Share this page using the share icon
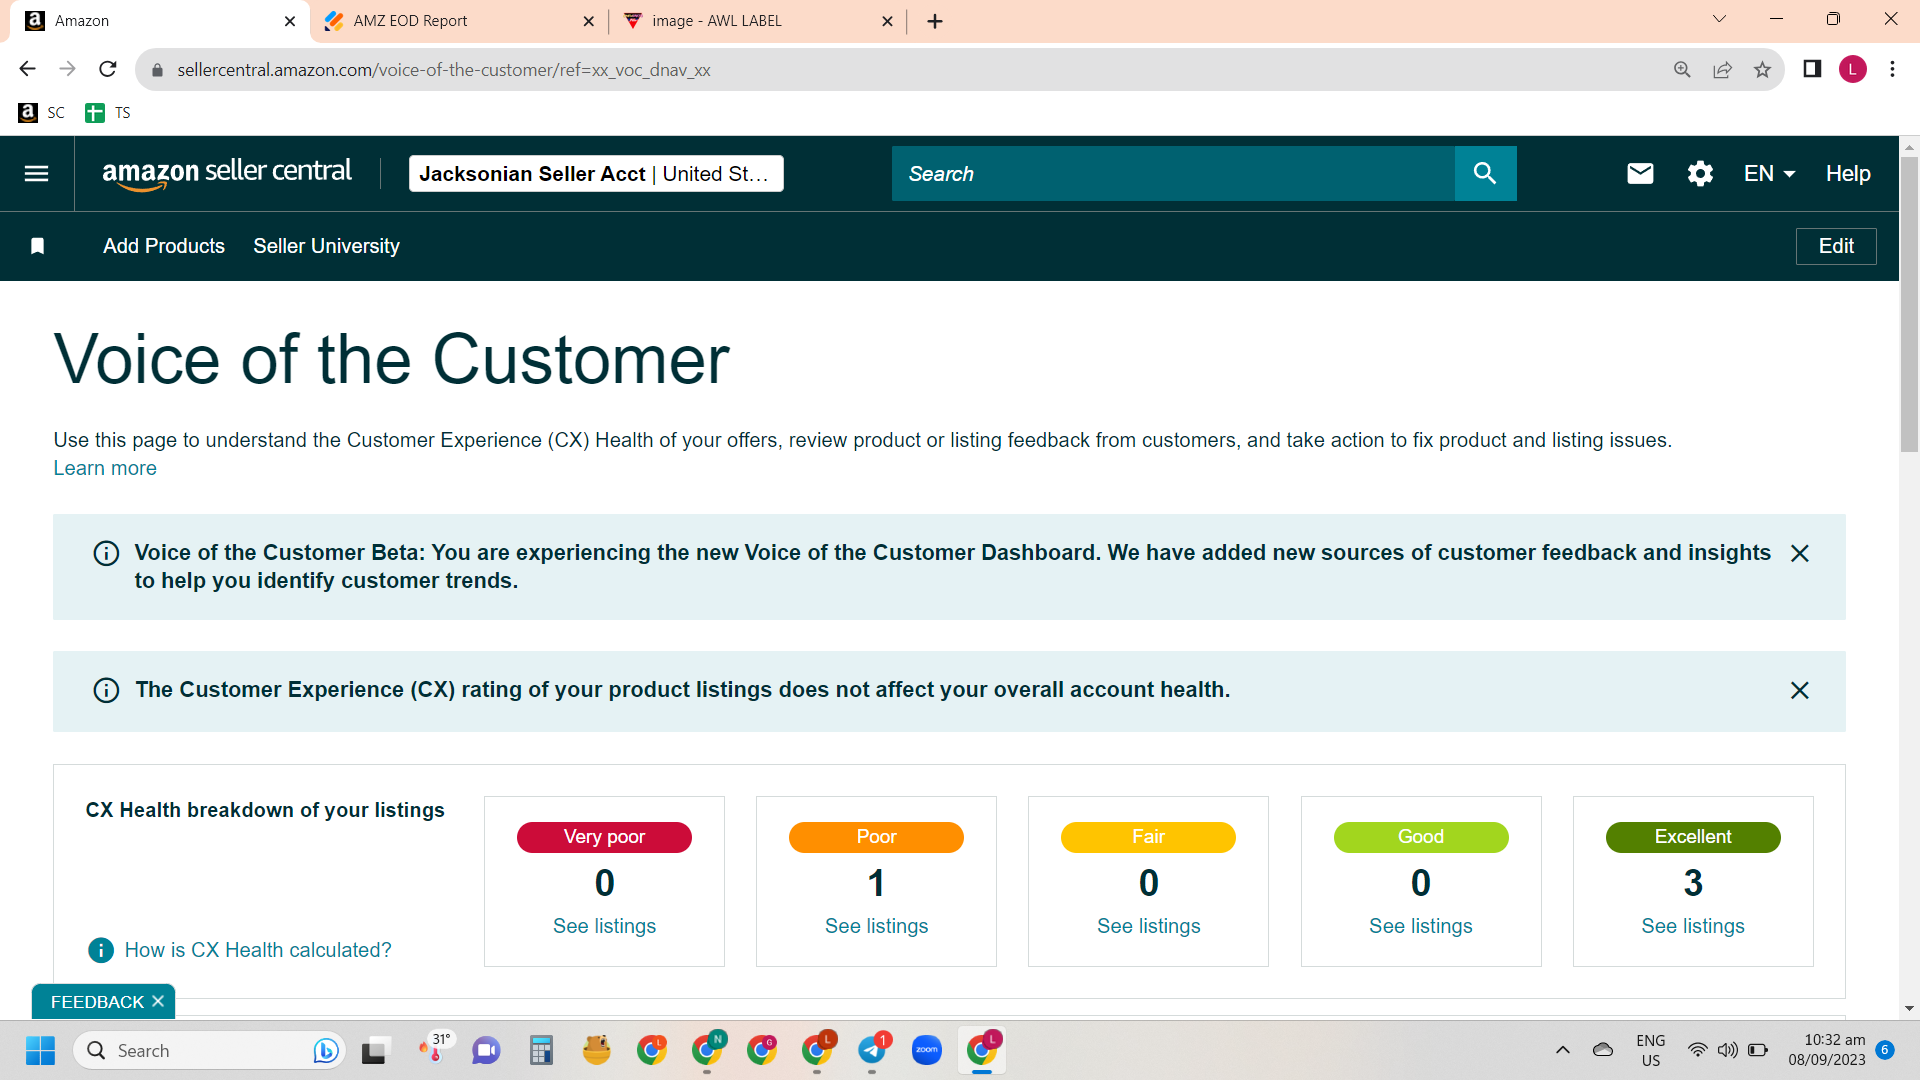The width and height of the screenshot is (1920, 1080). pos(1722,69)
